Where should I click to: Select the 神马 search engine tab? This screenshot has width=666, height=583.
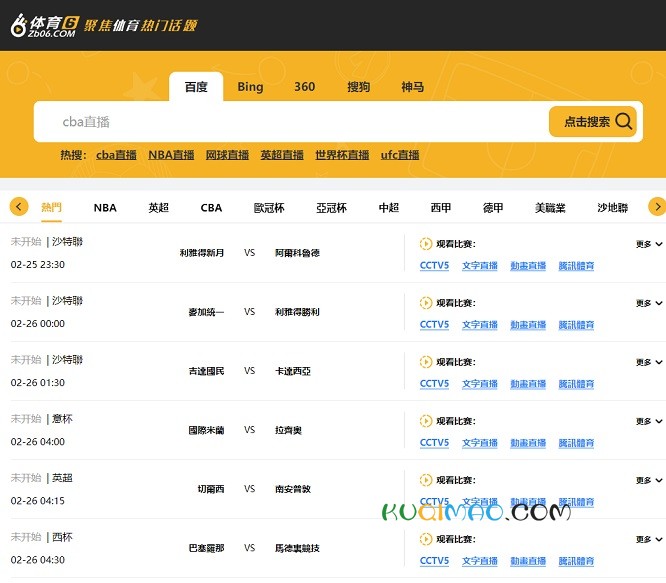click(x=412, y=87)
